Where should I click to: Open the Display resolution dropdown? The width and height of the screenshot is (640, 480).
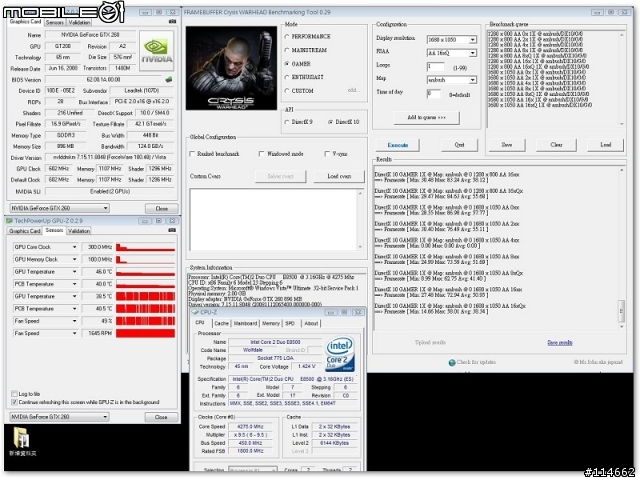[472, 40]
